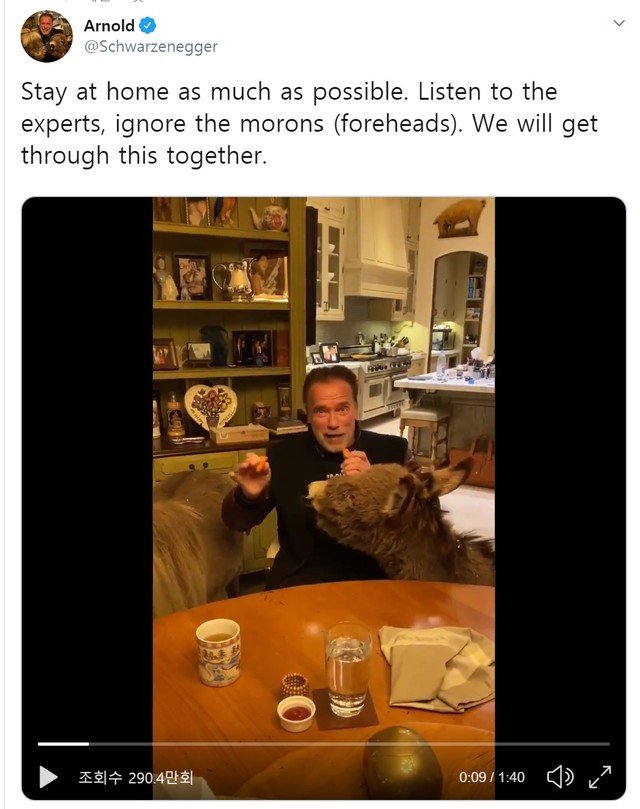The width and height of the screenshot is (640, 809).
Task: Open the @Schwarzenegger handle link
Action: 151,46
